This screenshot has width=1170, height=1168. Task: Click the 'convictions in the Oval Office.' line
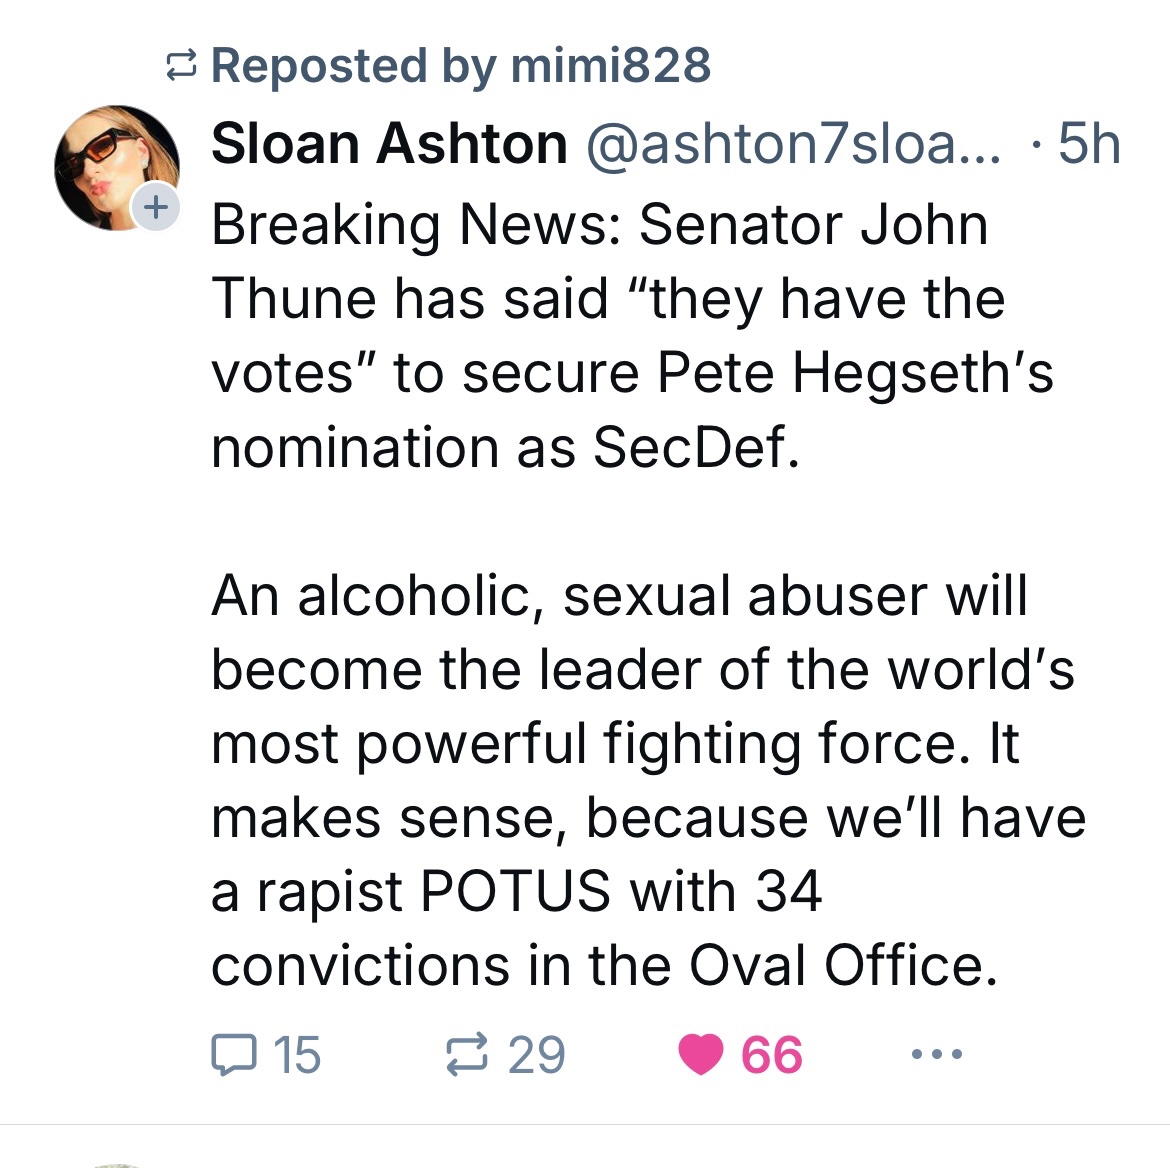tap(605, 965)
